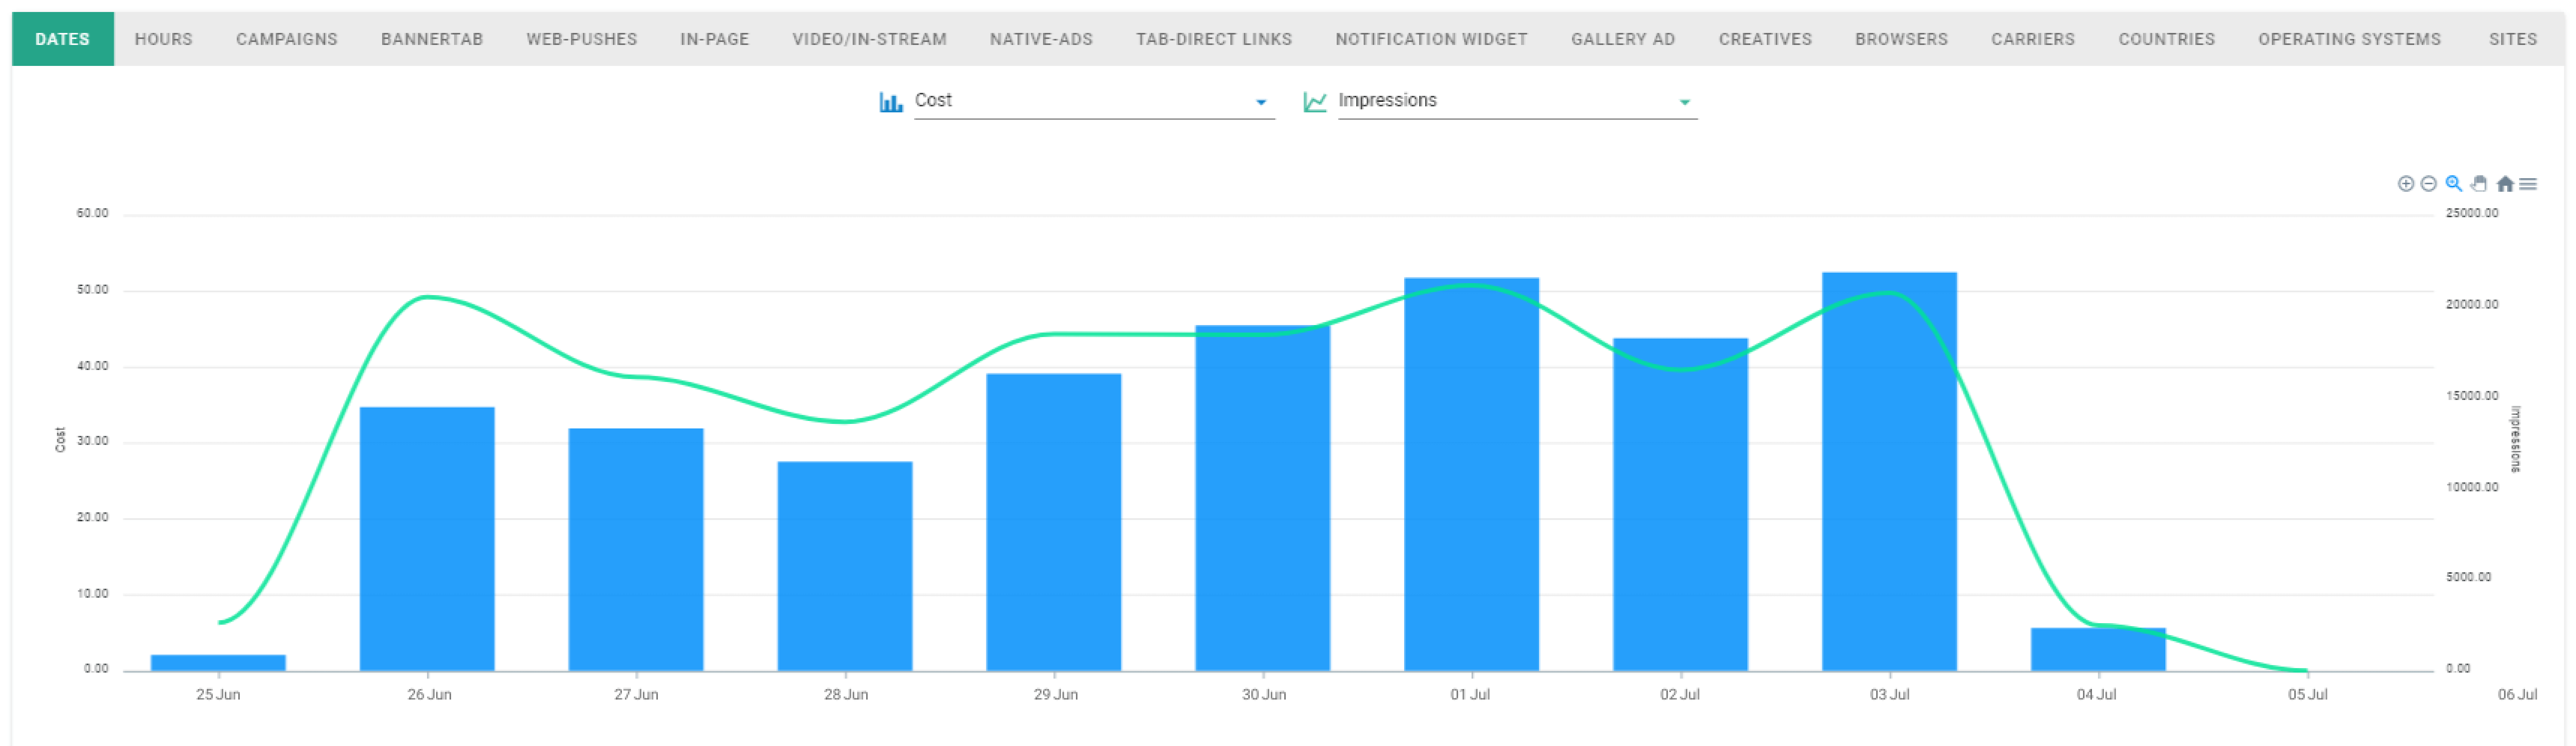Select the Web-Pushes tab
This screenshot has width=2576, height=746.
[581, 39]
